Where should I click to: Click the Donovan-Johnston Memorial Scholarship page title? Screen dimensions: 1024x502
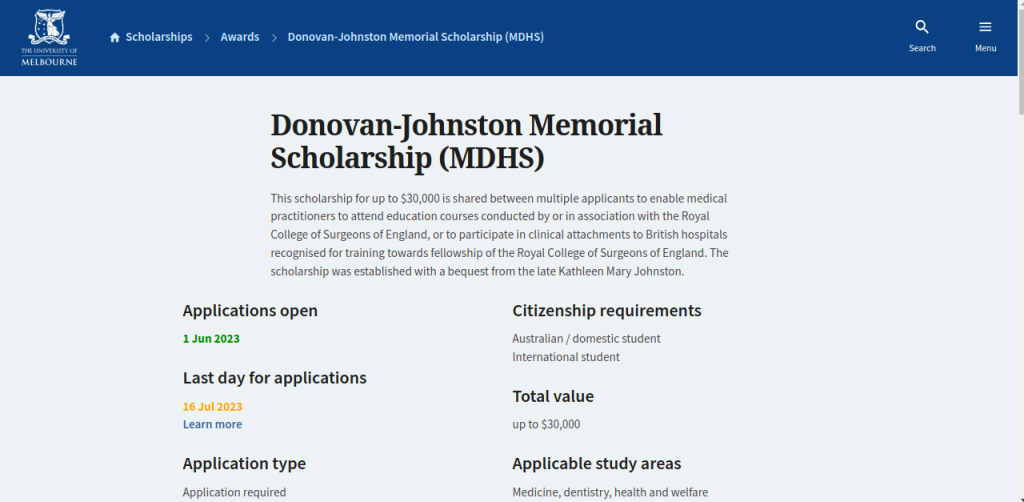pyautogui.click(x=466, y=141)
